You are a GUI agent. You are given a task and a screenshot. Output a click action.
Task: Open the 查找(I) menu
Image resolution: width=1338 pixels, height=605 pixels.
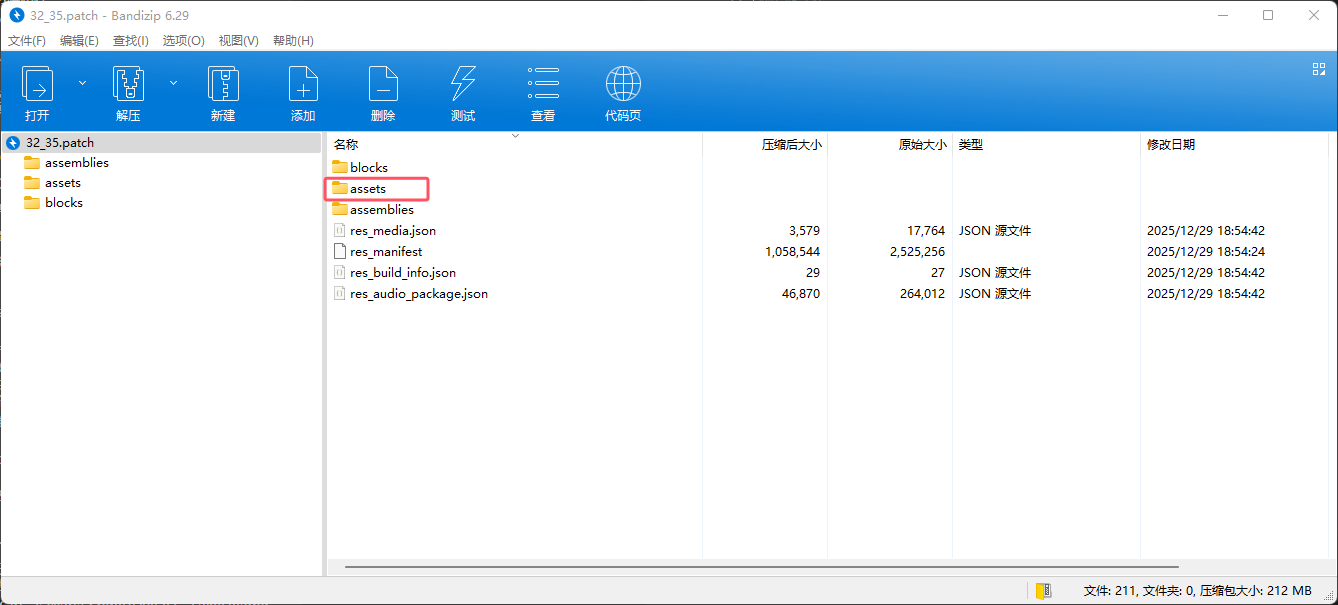131,41
